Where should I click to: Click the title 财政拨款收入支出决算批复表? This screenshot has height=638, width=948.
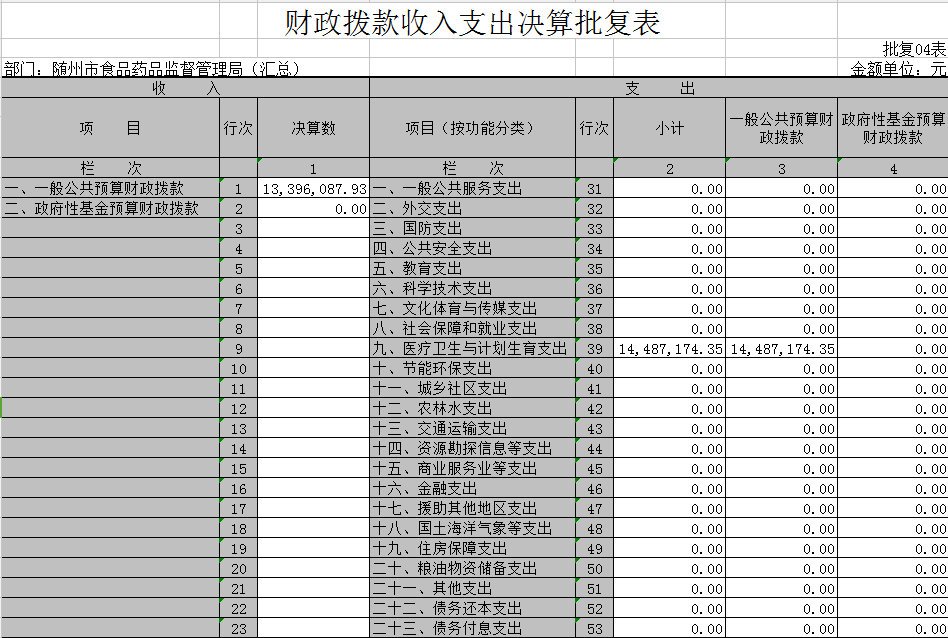473,24
